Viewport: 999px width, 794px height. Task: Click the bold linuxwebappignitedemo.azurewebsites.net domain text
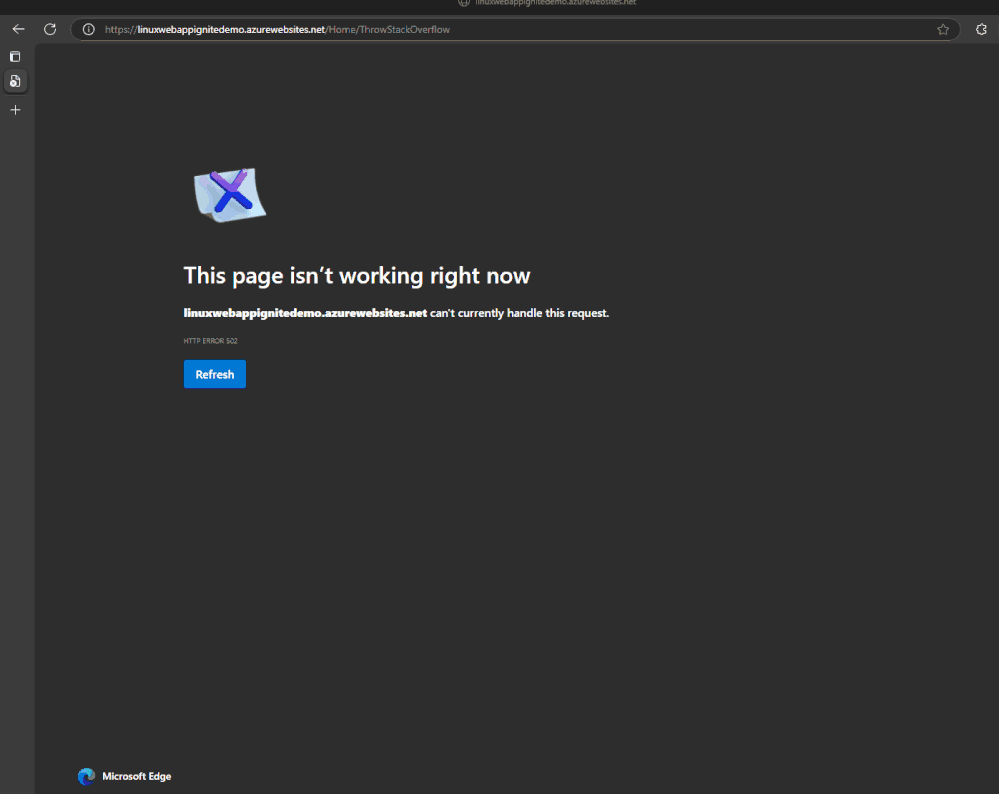coord(305,313)
